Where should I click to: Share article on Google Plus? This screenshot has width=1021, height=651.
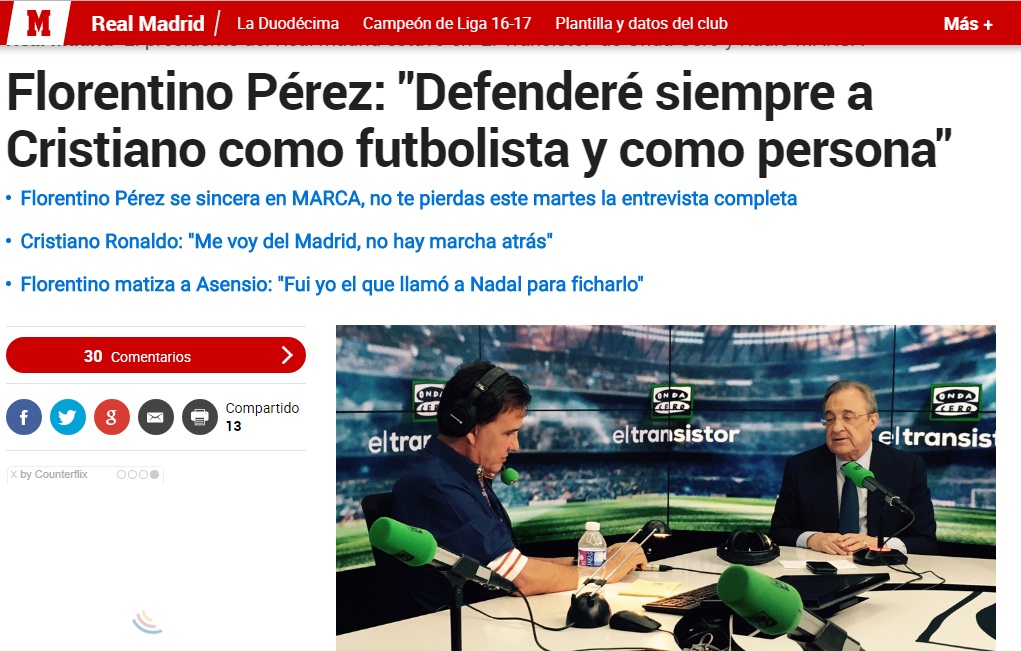pos(112,417)
